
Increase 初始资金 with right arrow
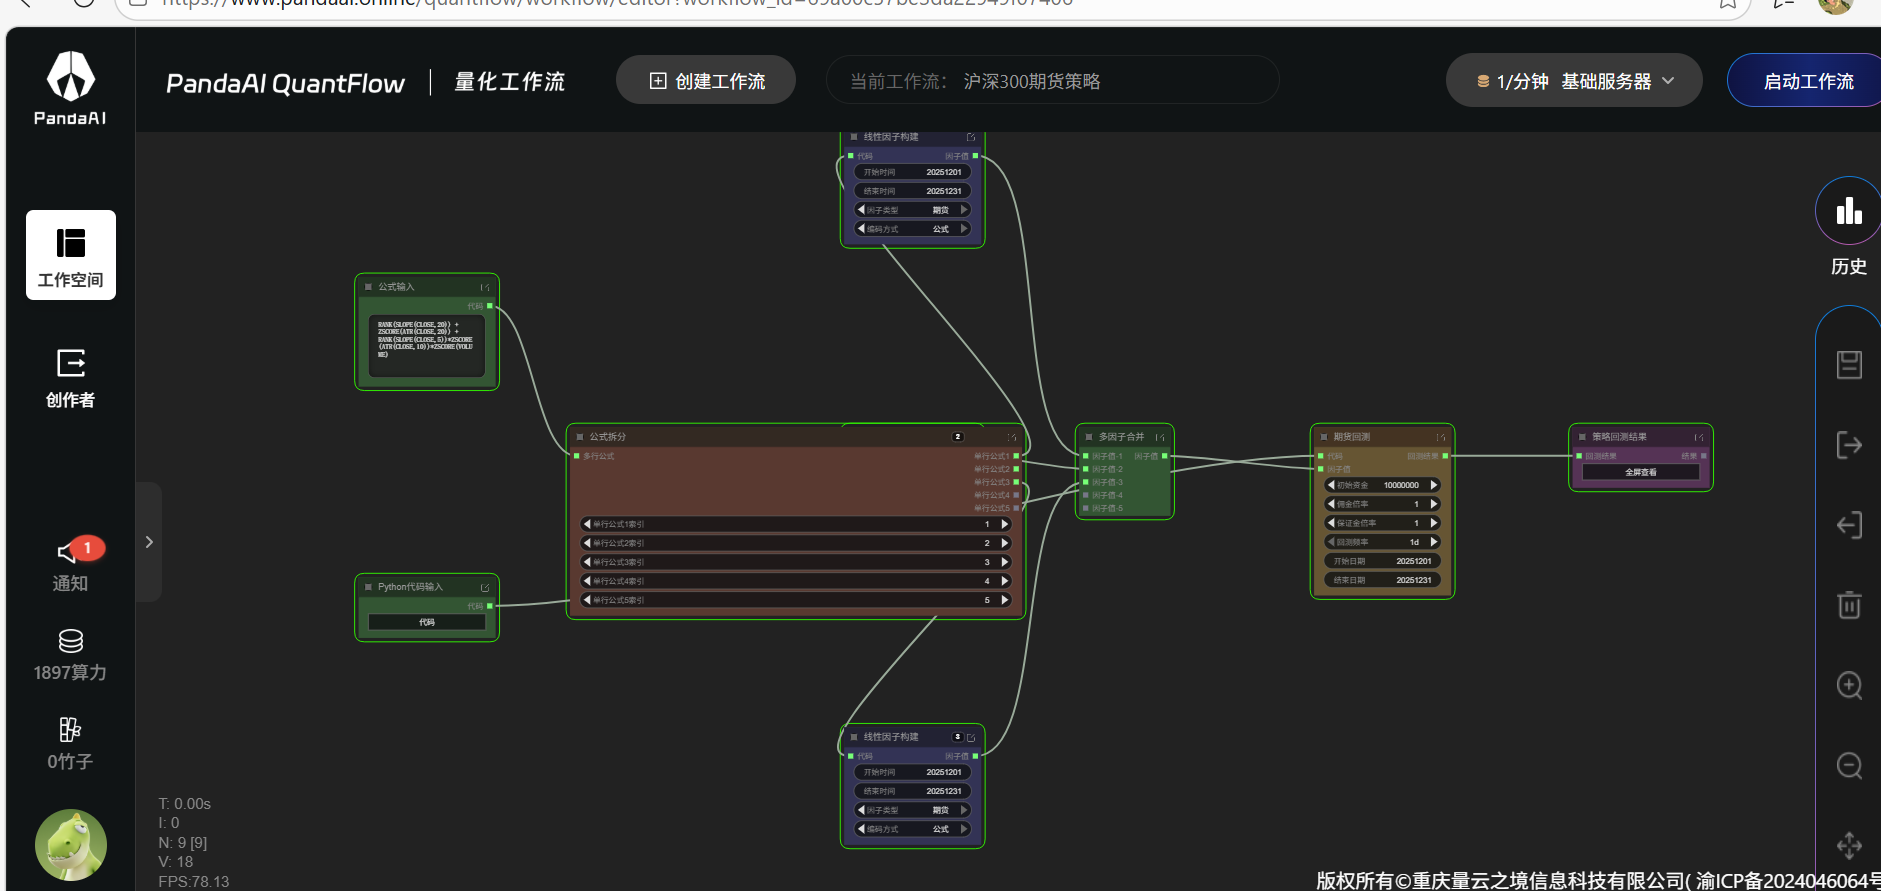pyautogui.click(x=1434, y=485)
